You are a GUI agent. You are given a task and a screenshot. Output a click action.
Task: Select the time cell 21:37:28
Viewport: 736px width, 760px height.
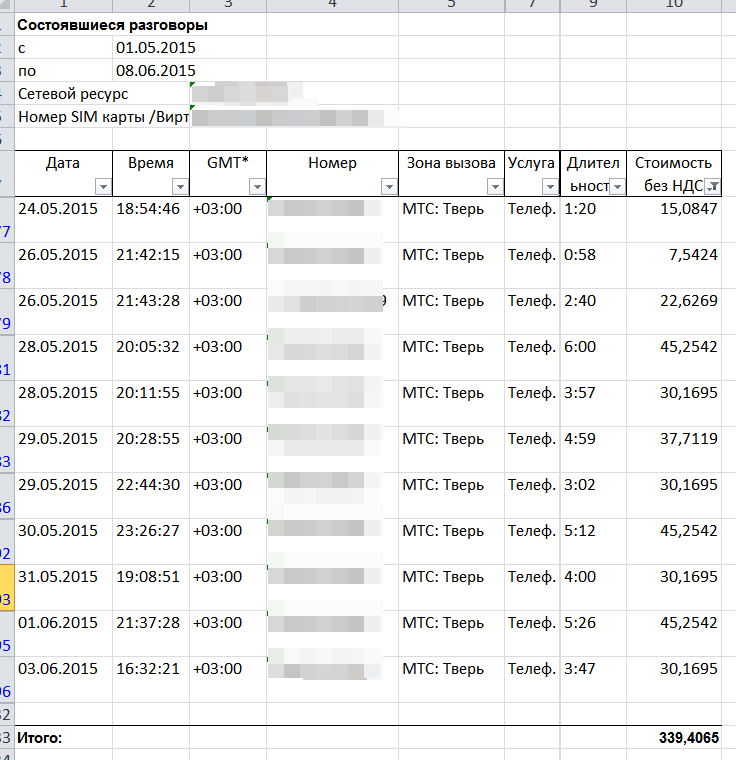pos(151,634)
